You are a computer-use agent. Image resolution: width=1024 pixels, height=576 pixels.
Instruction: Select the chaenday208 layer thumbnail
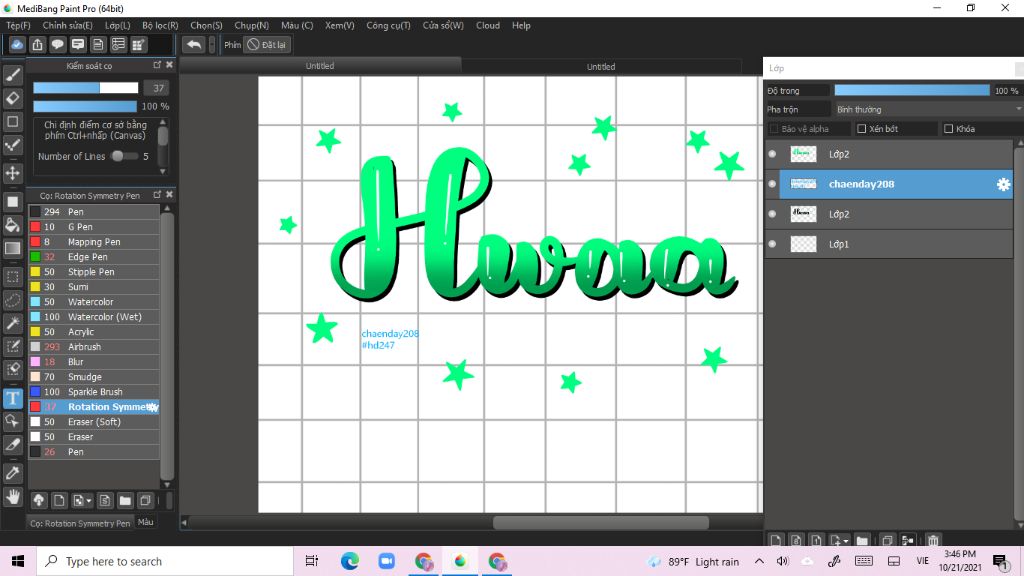[803, 184]
